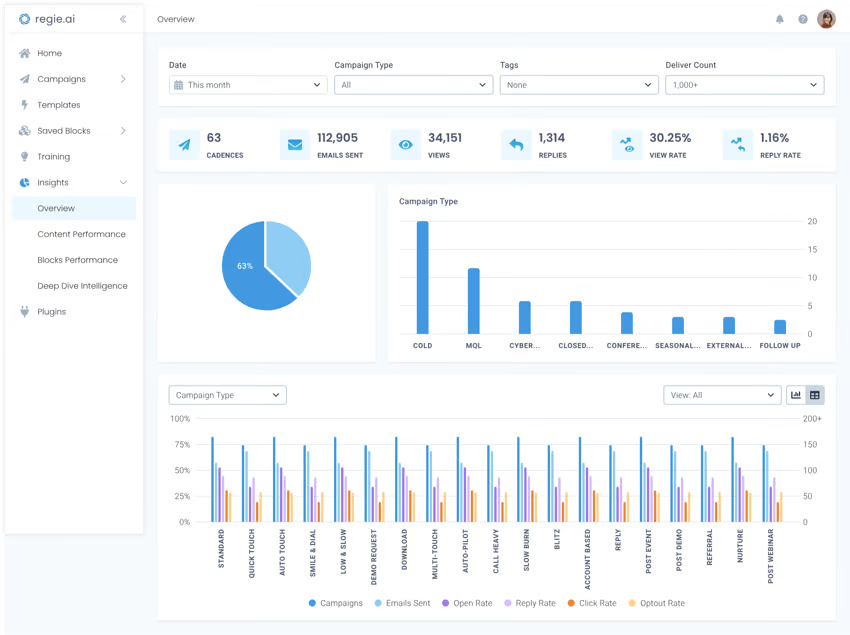The height and width of the screenshot is (635, 850).
Task: Click the help question mark icon
Action: (x=803, y=19)
